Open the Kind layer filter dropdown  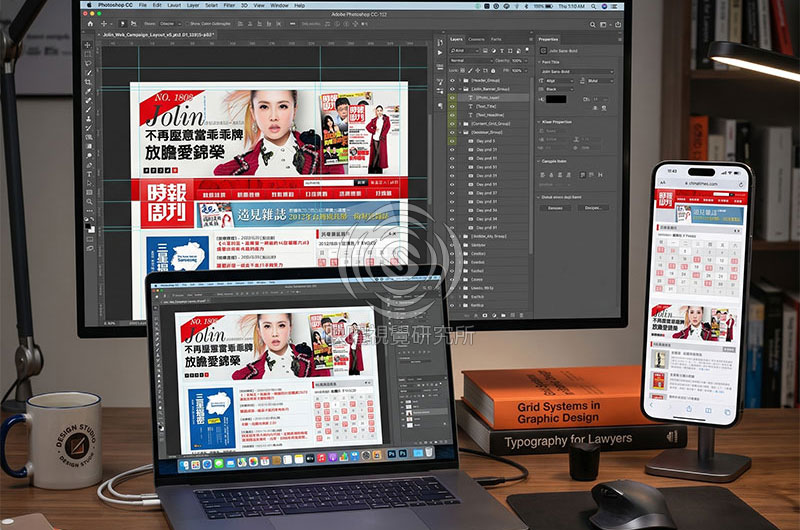[464, 51]
